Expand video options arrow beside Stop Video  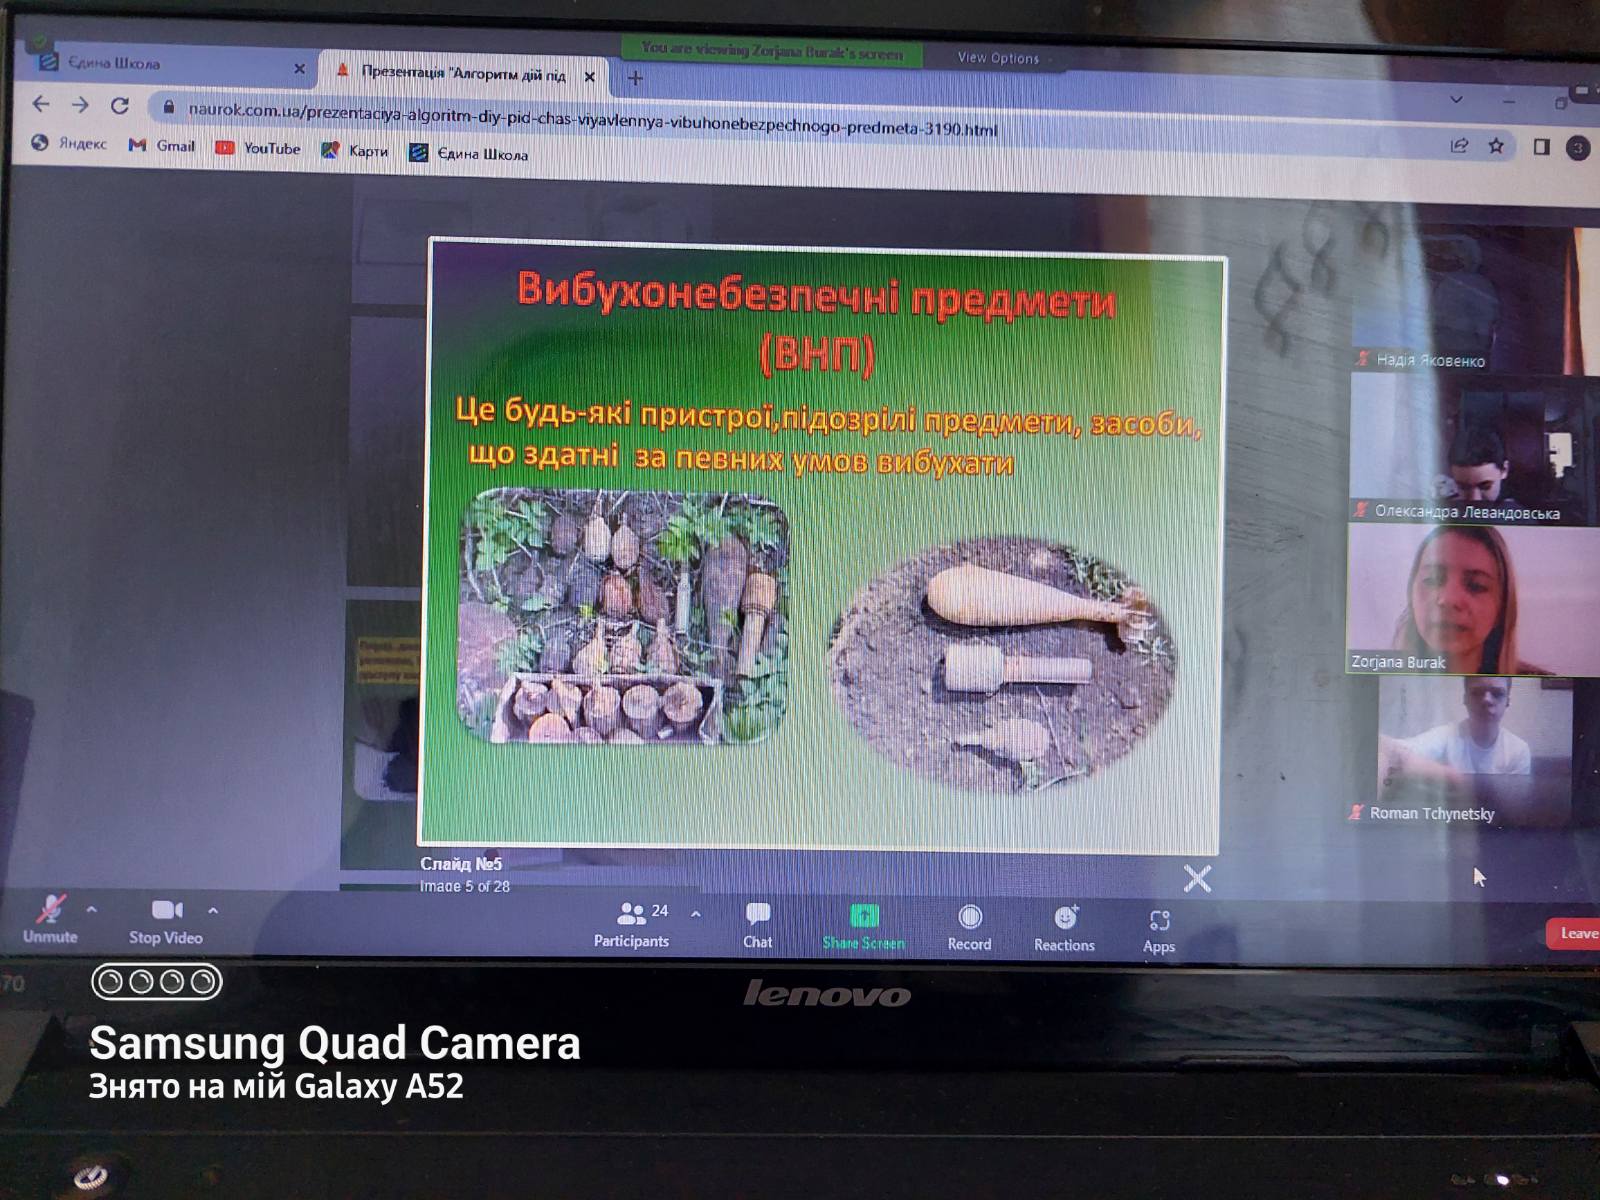point(213,911)
